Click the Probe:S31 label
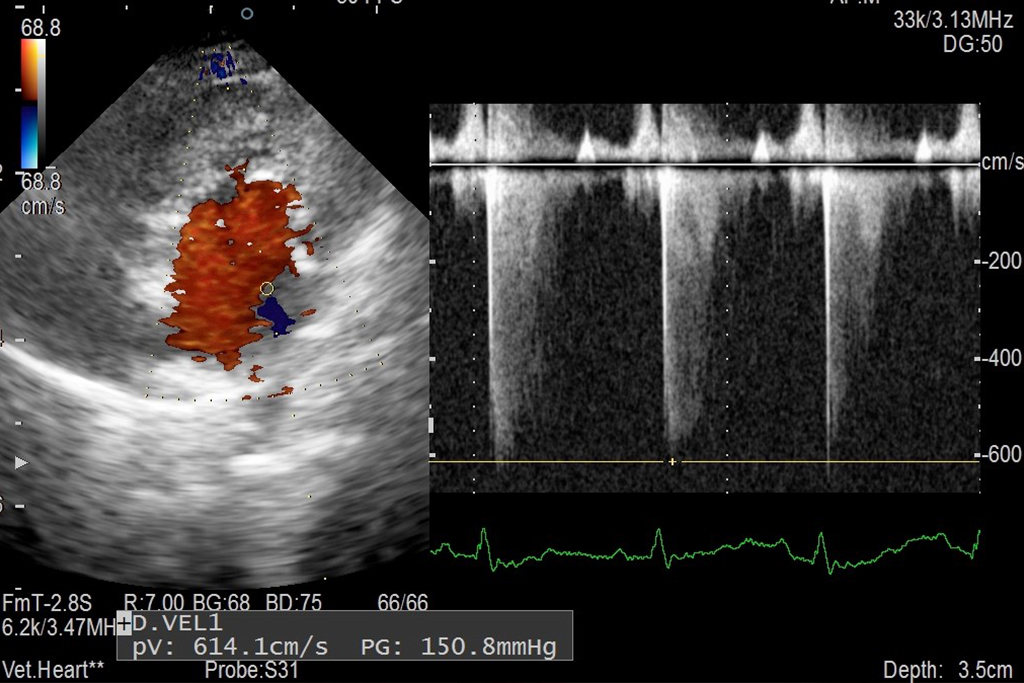 241,669
